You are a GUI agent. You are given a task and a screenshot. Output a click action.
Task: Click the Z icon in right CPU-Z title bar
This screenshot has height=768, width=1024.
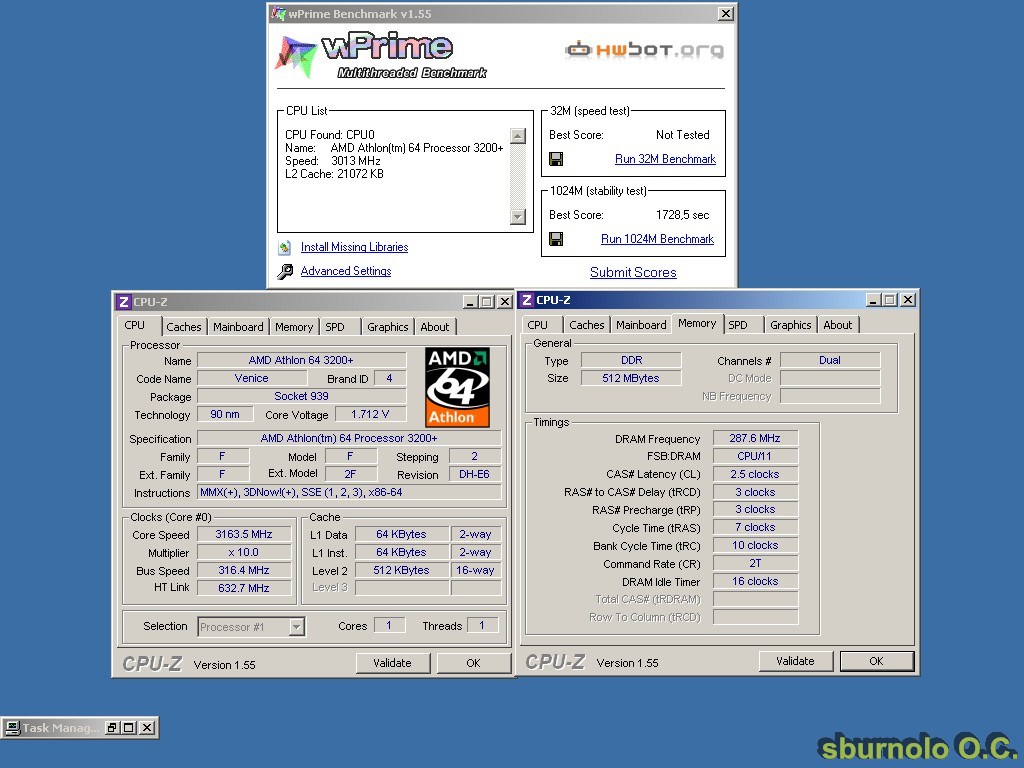pyautogui.click(x=526, y=300)
